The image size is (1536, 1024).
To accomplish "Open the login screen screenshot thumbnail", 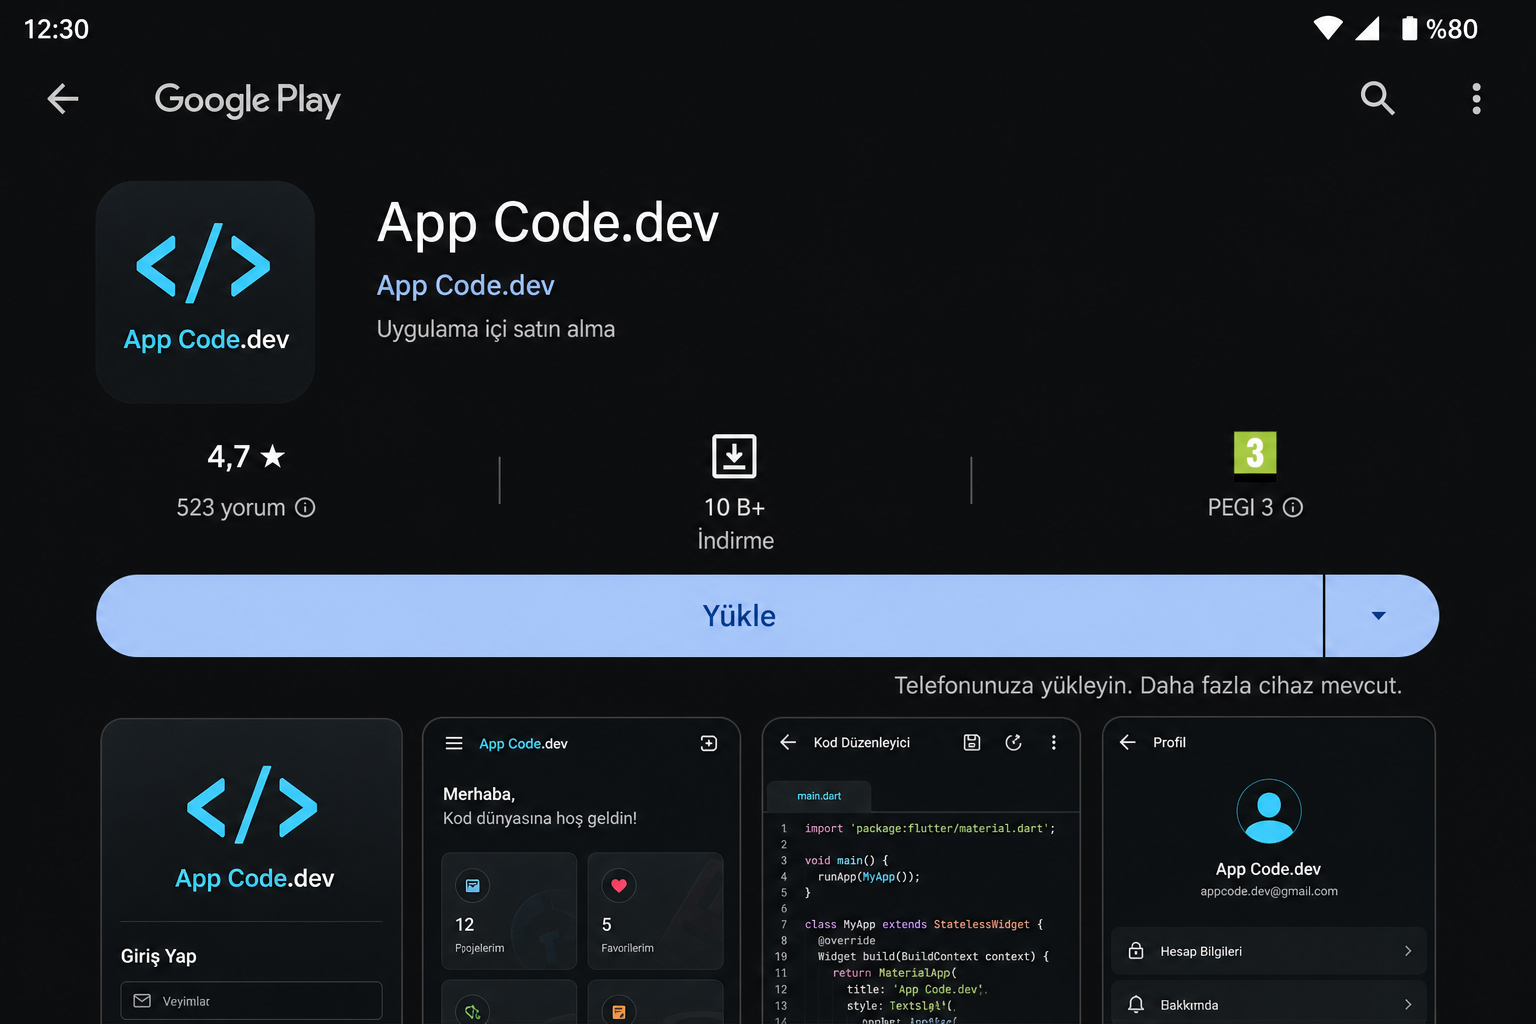I will tap(252, 871).
